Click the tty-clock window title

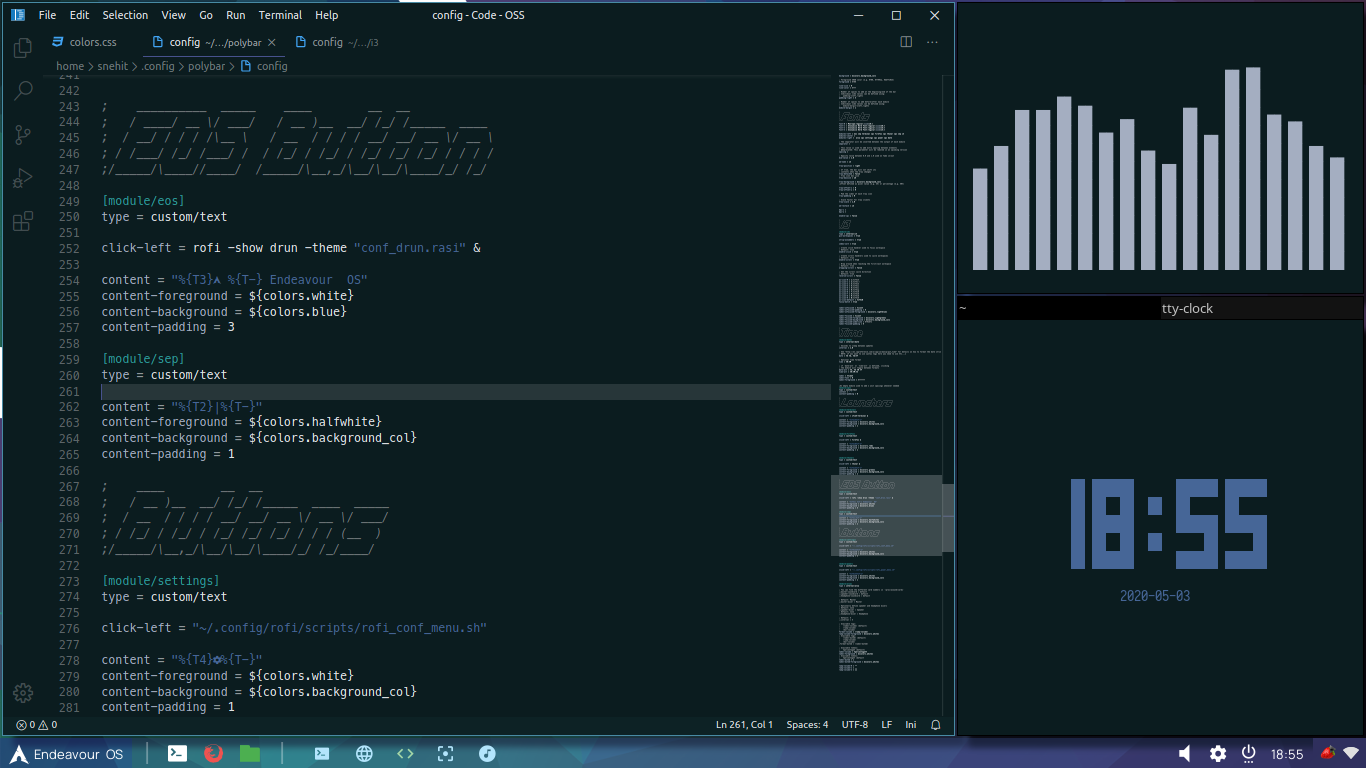click(x=1187, y=308)
